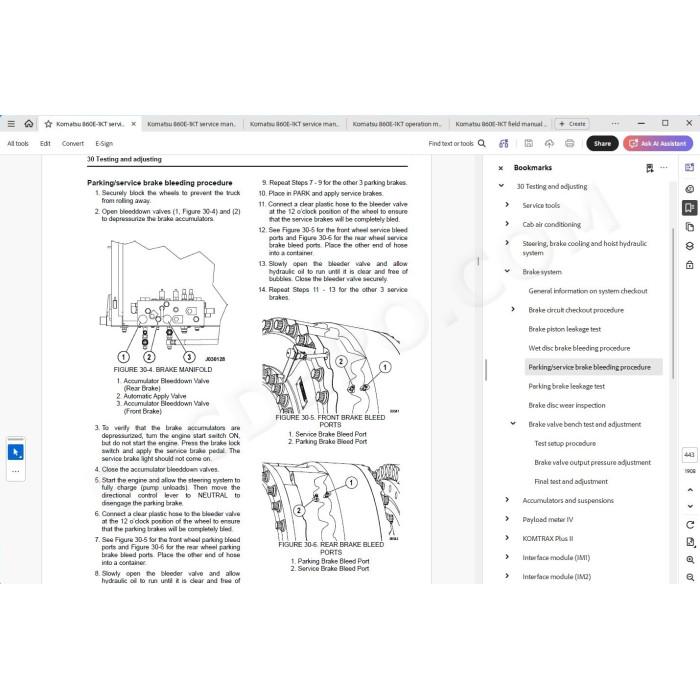This screenshot has height=700, width=700.
Task: Collapse Brake valve bench test bookmark
Action: 513,424
